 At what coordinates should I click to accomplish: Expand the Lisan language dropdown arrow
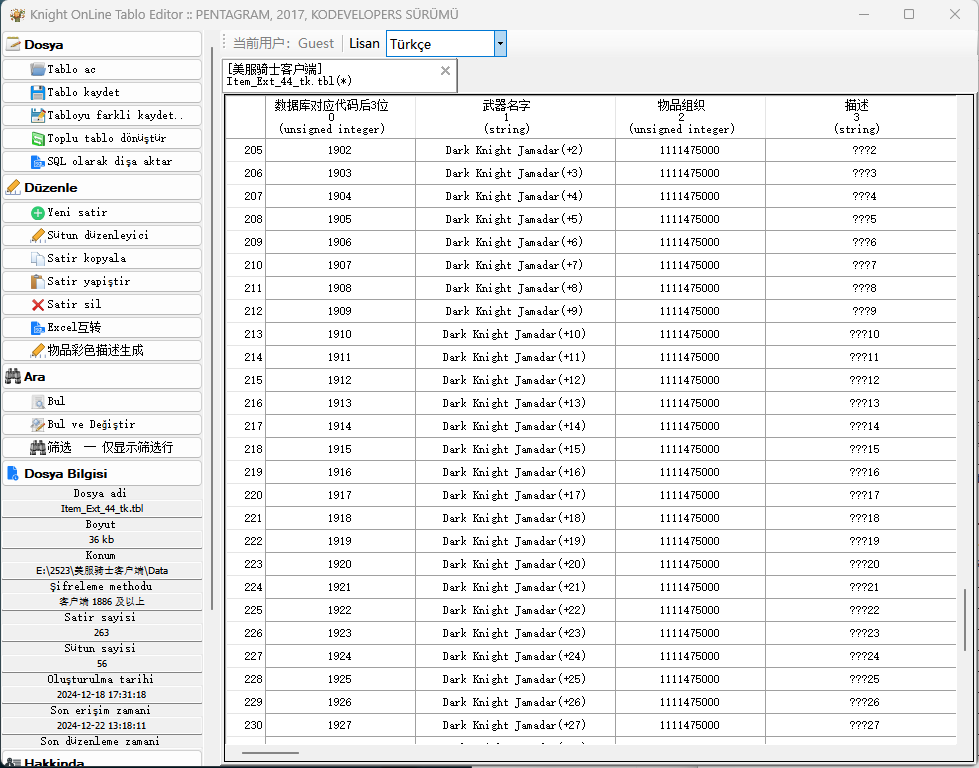500,44
